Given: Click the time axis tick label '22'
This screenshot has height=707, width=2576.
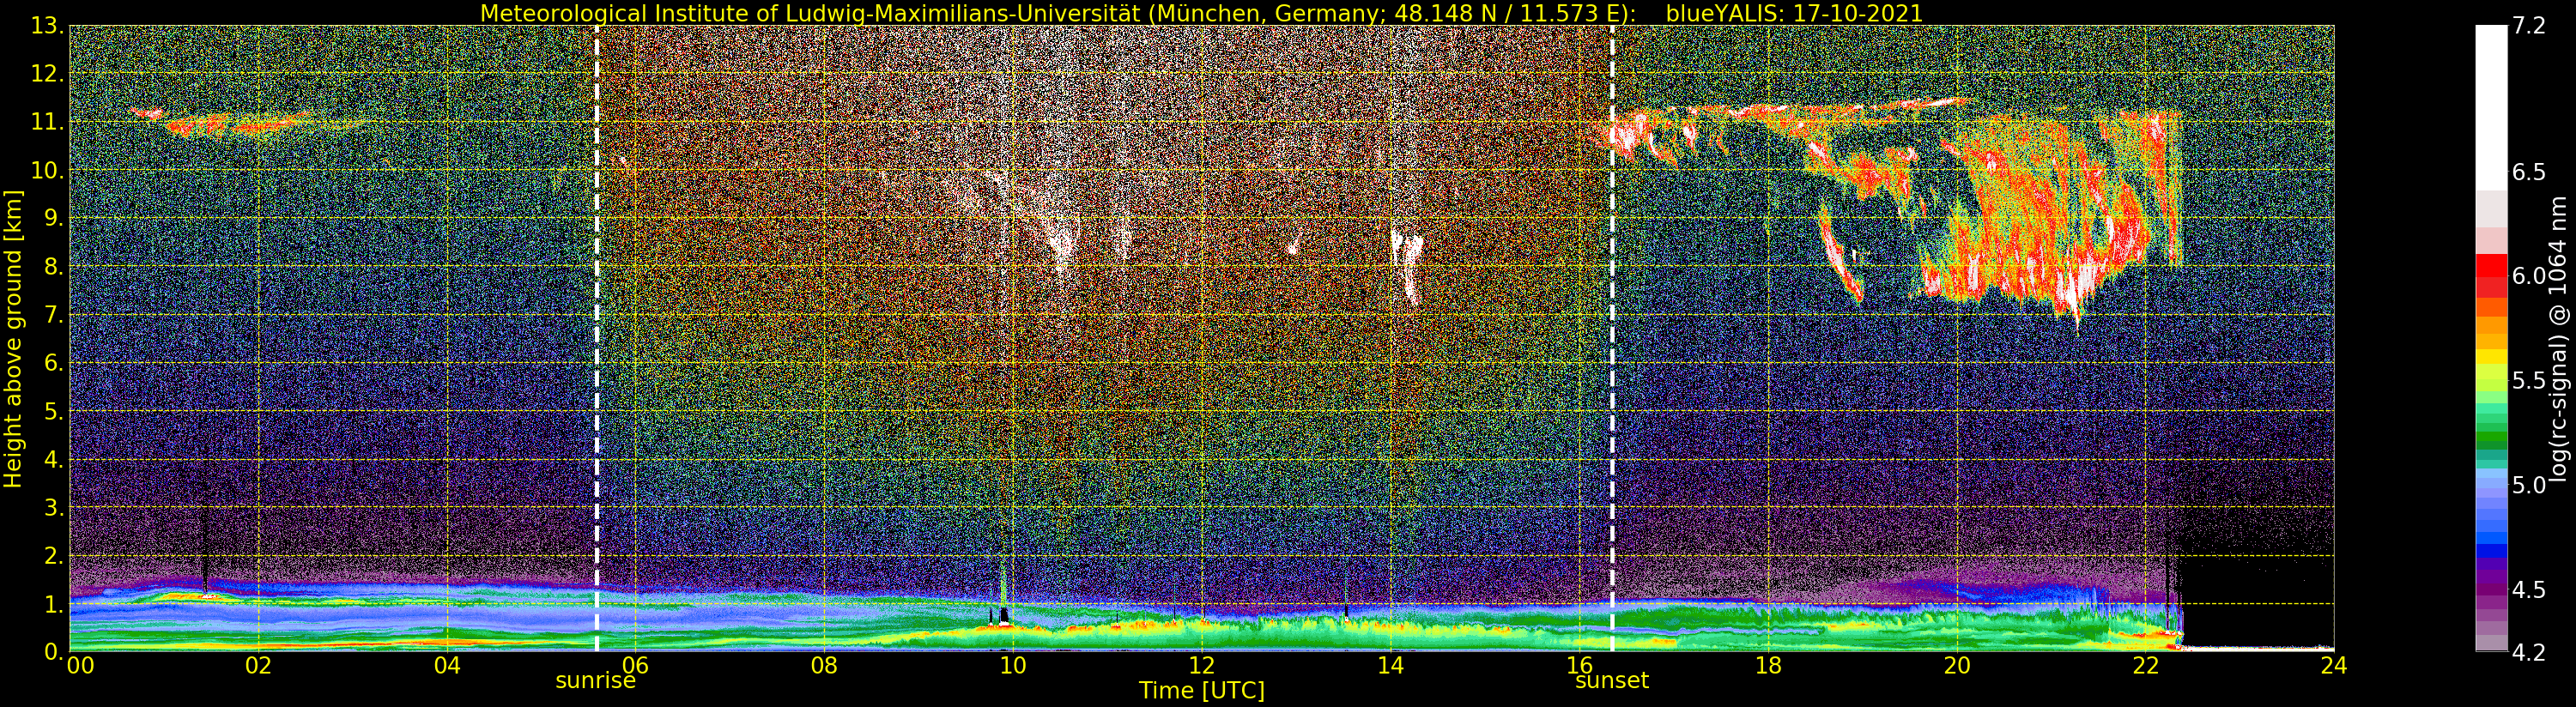Looking at the screenshot, I should click(x=2145, y=666).
